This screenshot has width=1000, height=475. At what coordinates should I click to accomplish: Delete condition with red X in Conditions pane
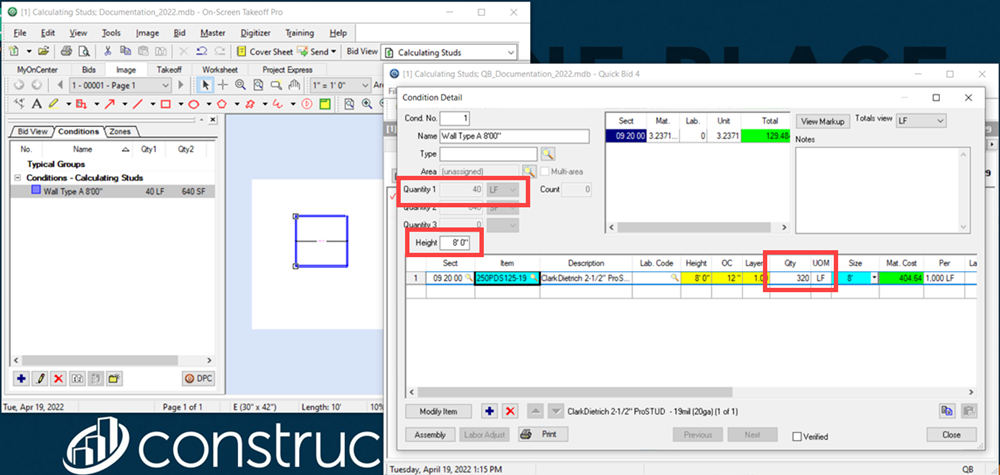coord(58,378)
